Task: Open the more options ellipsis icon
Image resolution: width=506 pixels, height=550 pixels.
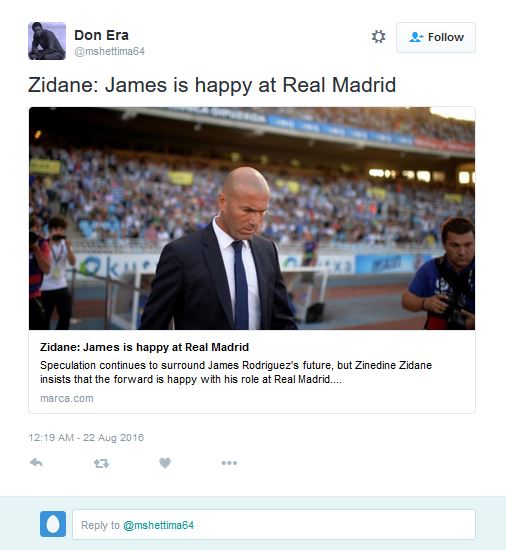Action: point(229,463)
